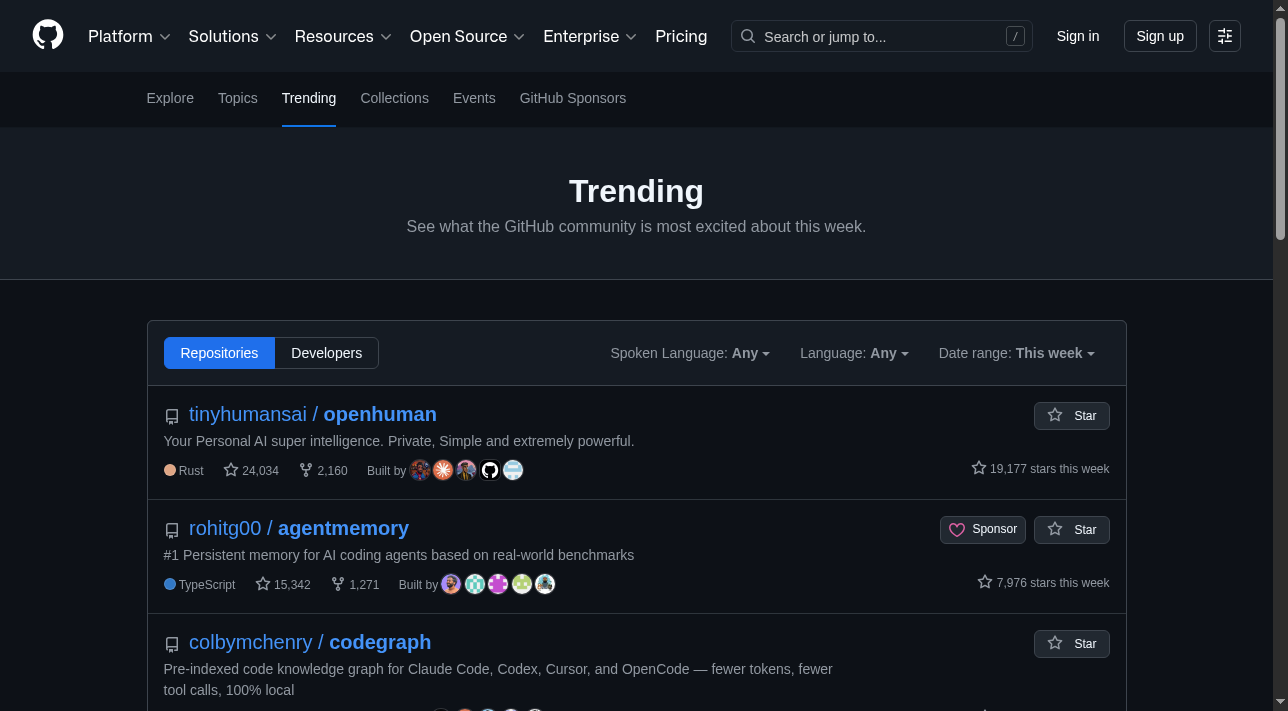Go to the Explore tab

pos(170,98)
